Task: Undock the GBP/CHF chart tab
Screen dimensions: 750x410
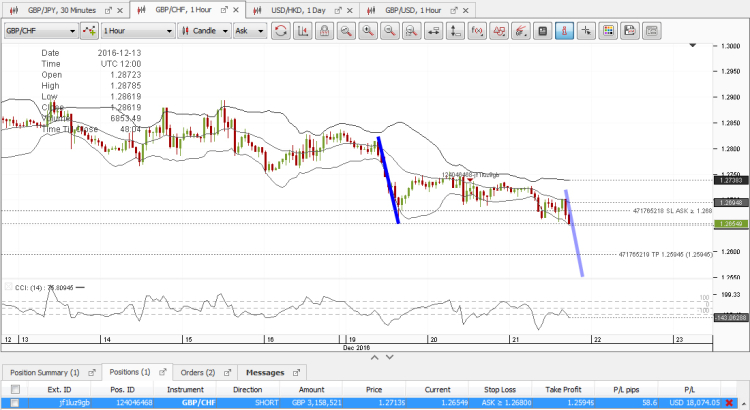Action: tap(224, 10)
